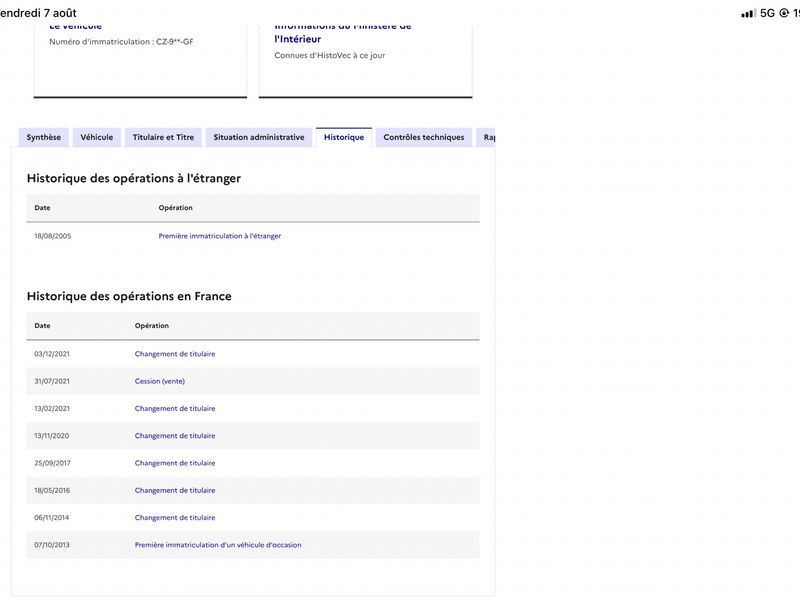Select the date 07/10/2013

click(52, 545)
